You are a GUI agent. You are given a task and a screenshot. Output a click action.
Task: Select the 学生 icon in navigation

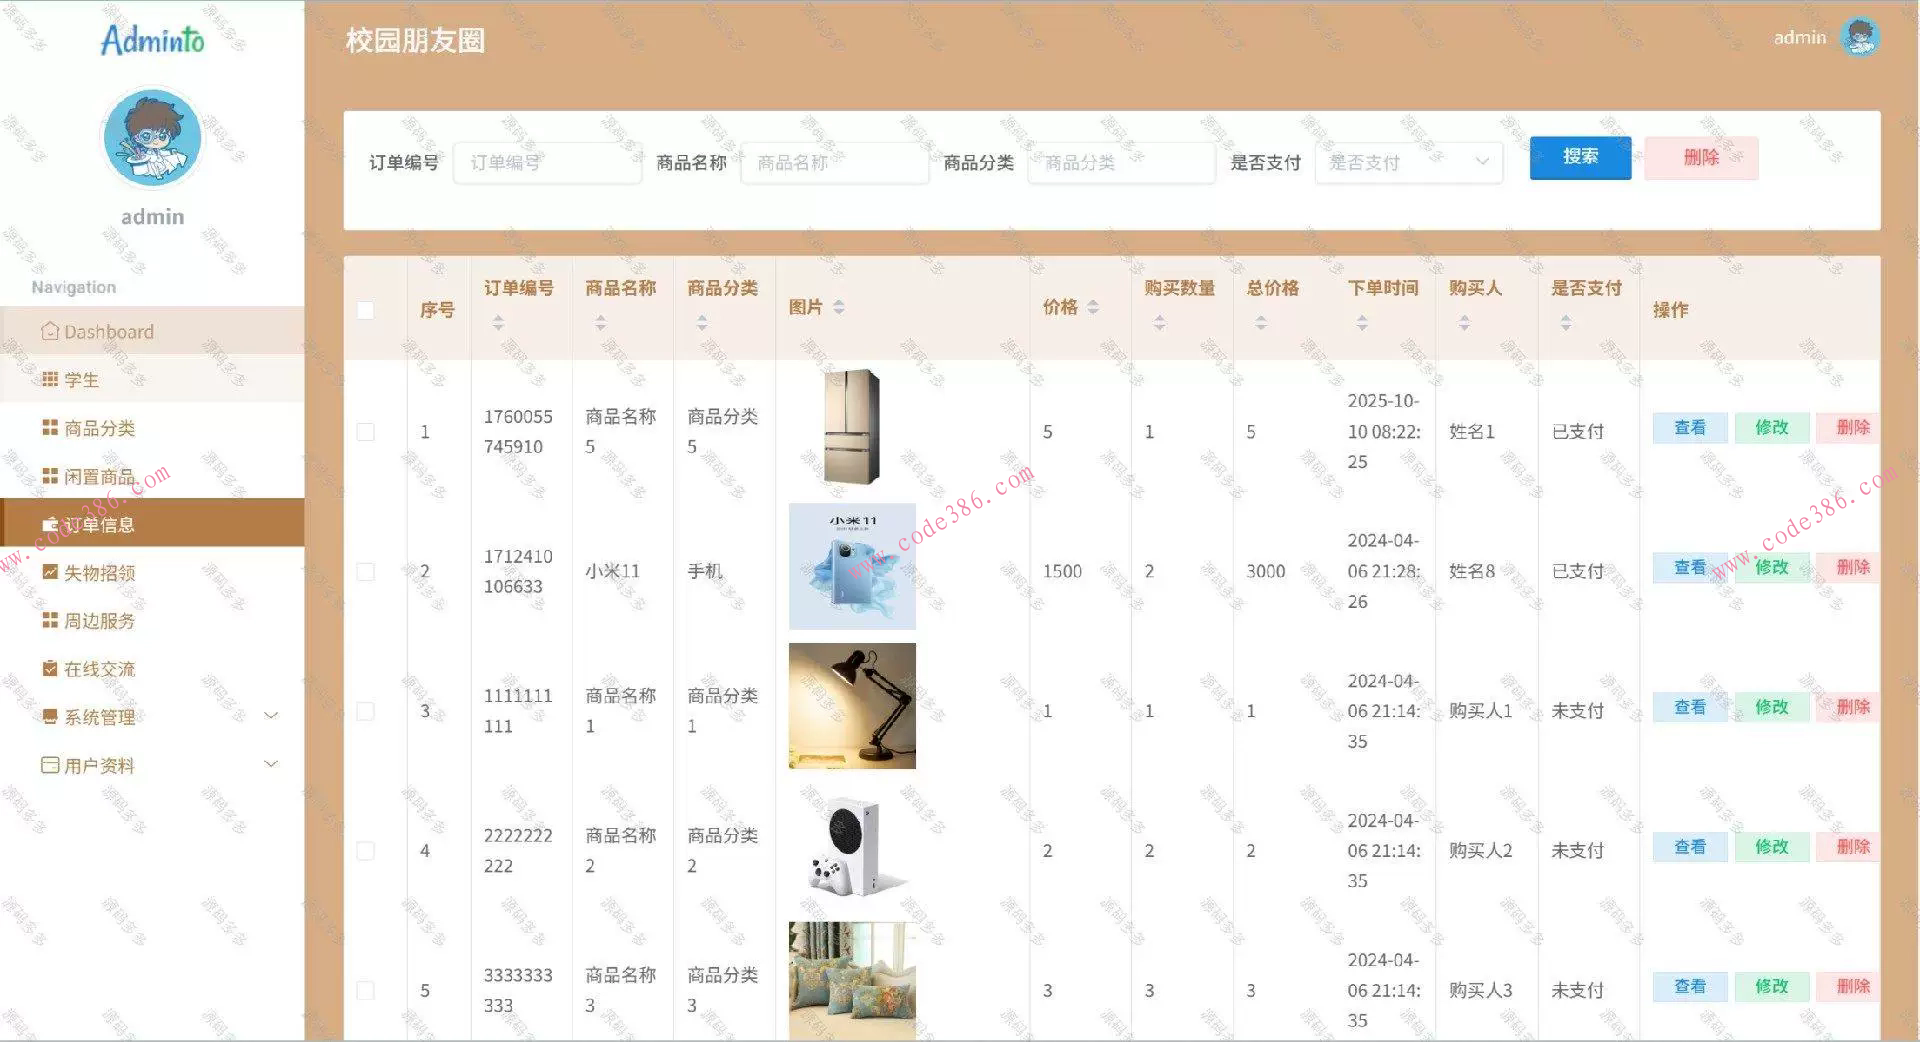pos(49,379)
